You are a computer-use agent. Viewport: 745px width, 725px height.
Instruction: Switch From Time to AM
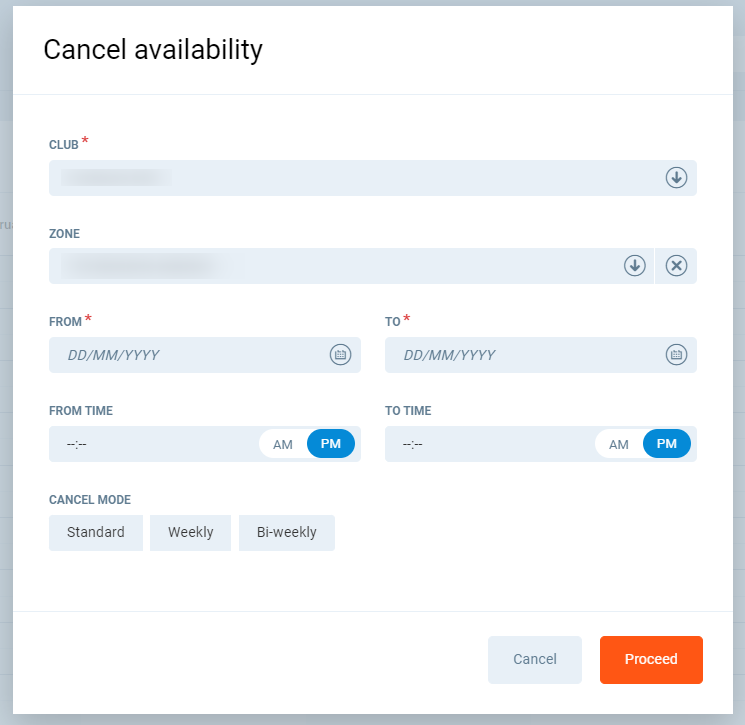pos(283,444)
